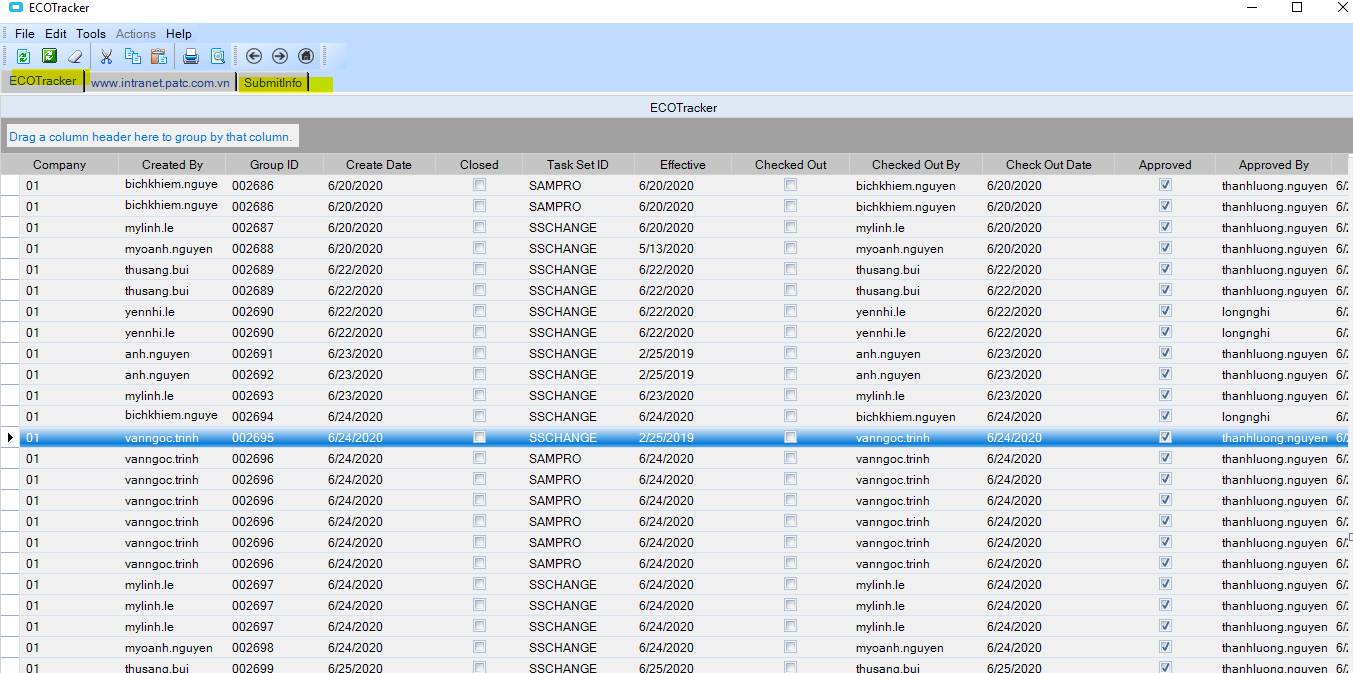Click the clipboard Paste icon
This screenshot has width=1353, height=673.
pyautogui.click(x=159, y=56)
